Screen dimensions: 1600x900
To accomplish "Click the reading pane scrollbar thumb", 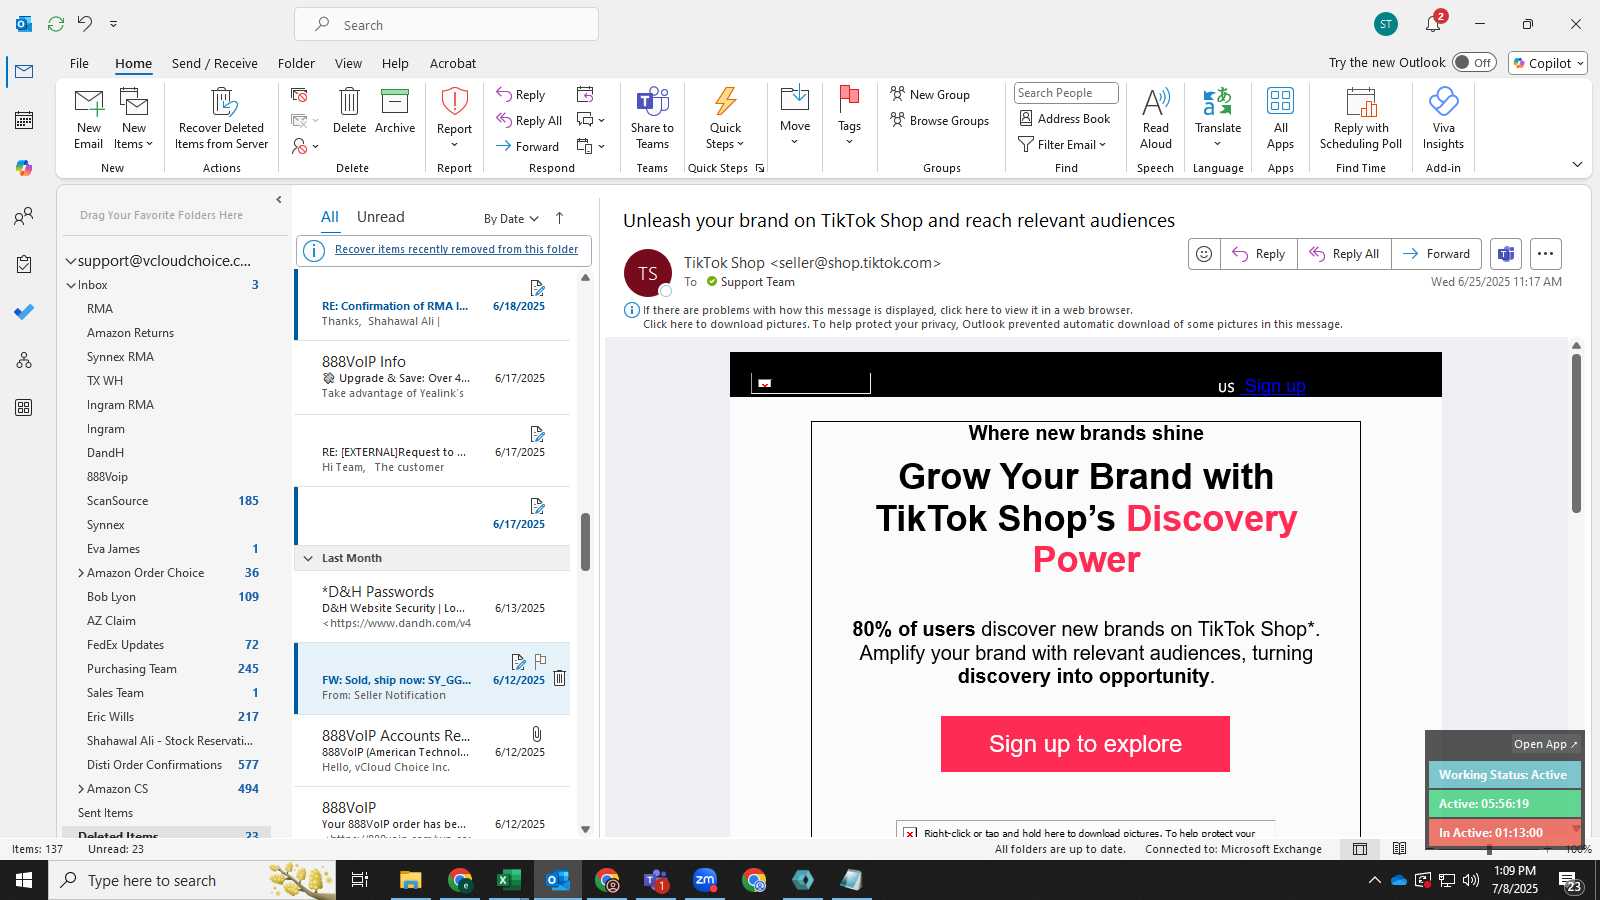I will [x=1576, y=432].
